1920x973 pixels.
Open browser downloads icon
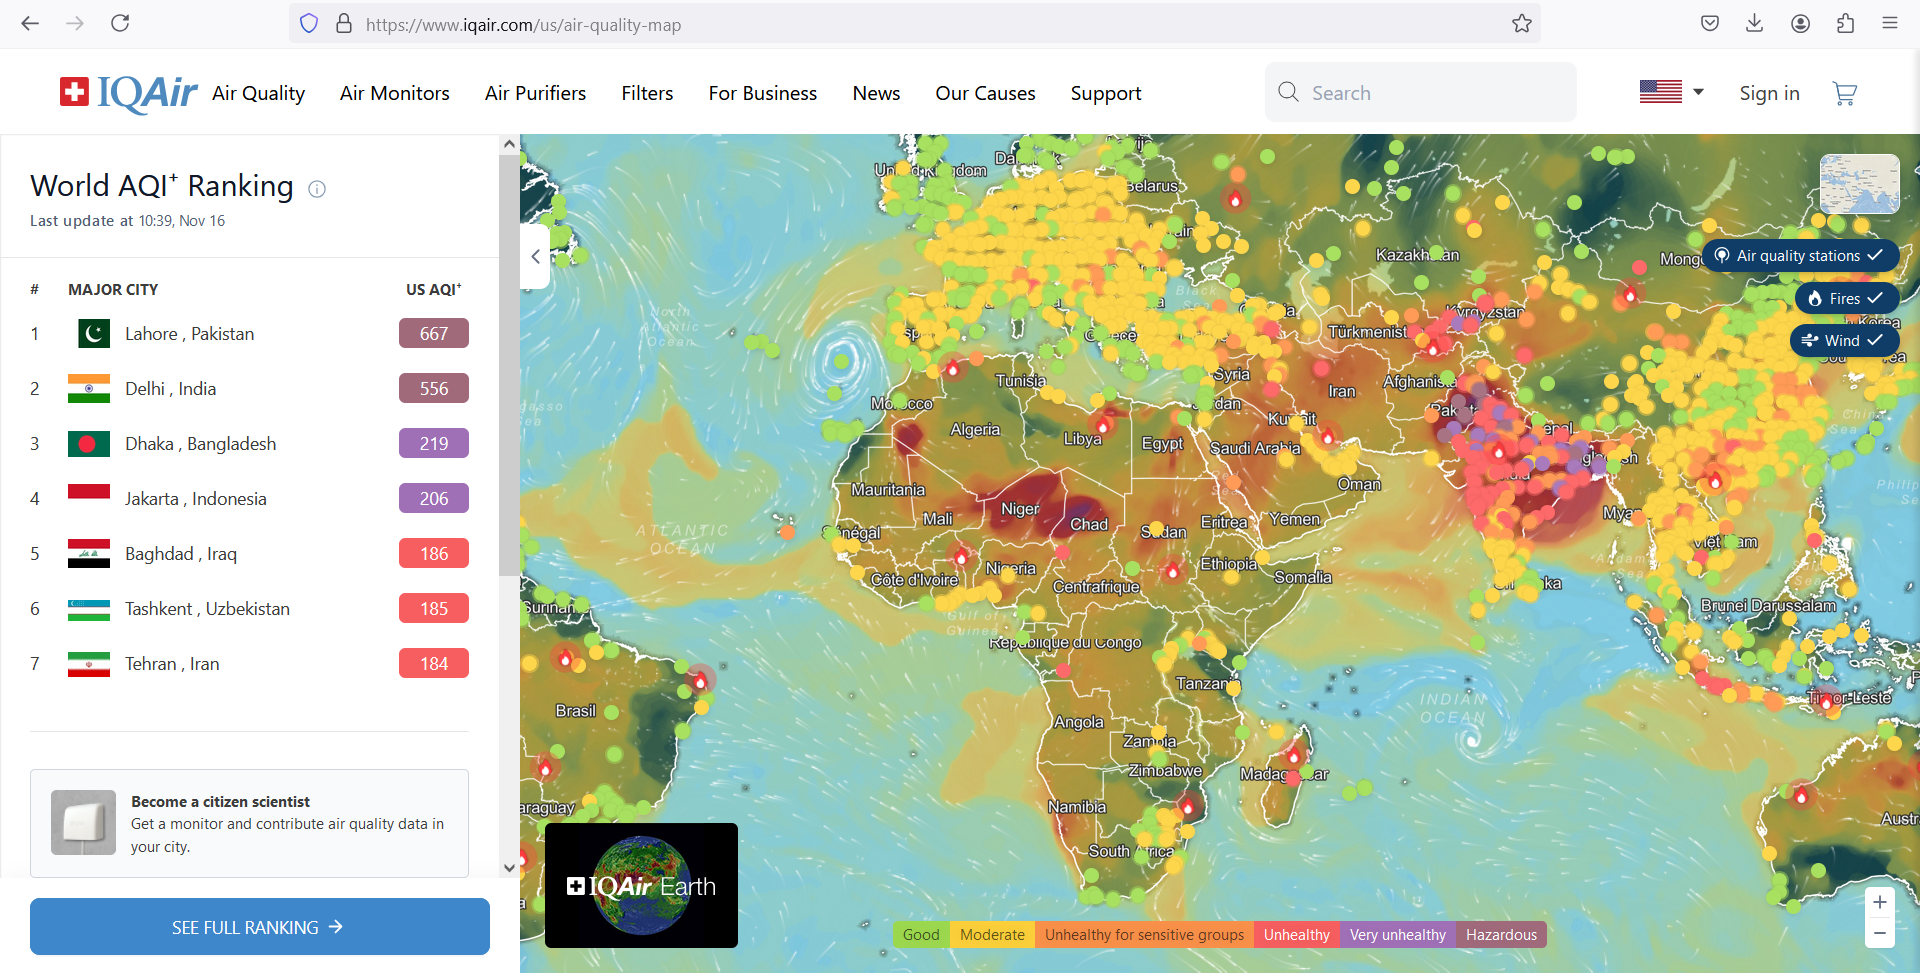1754,24
